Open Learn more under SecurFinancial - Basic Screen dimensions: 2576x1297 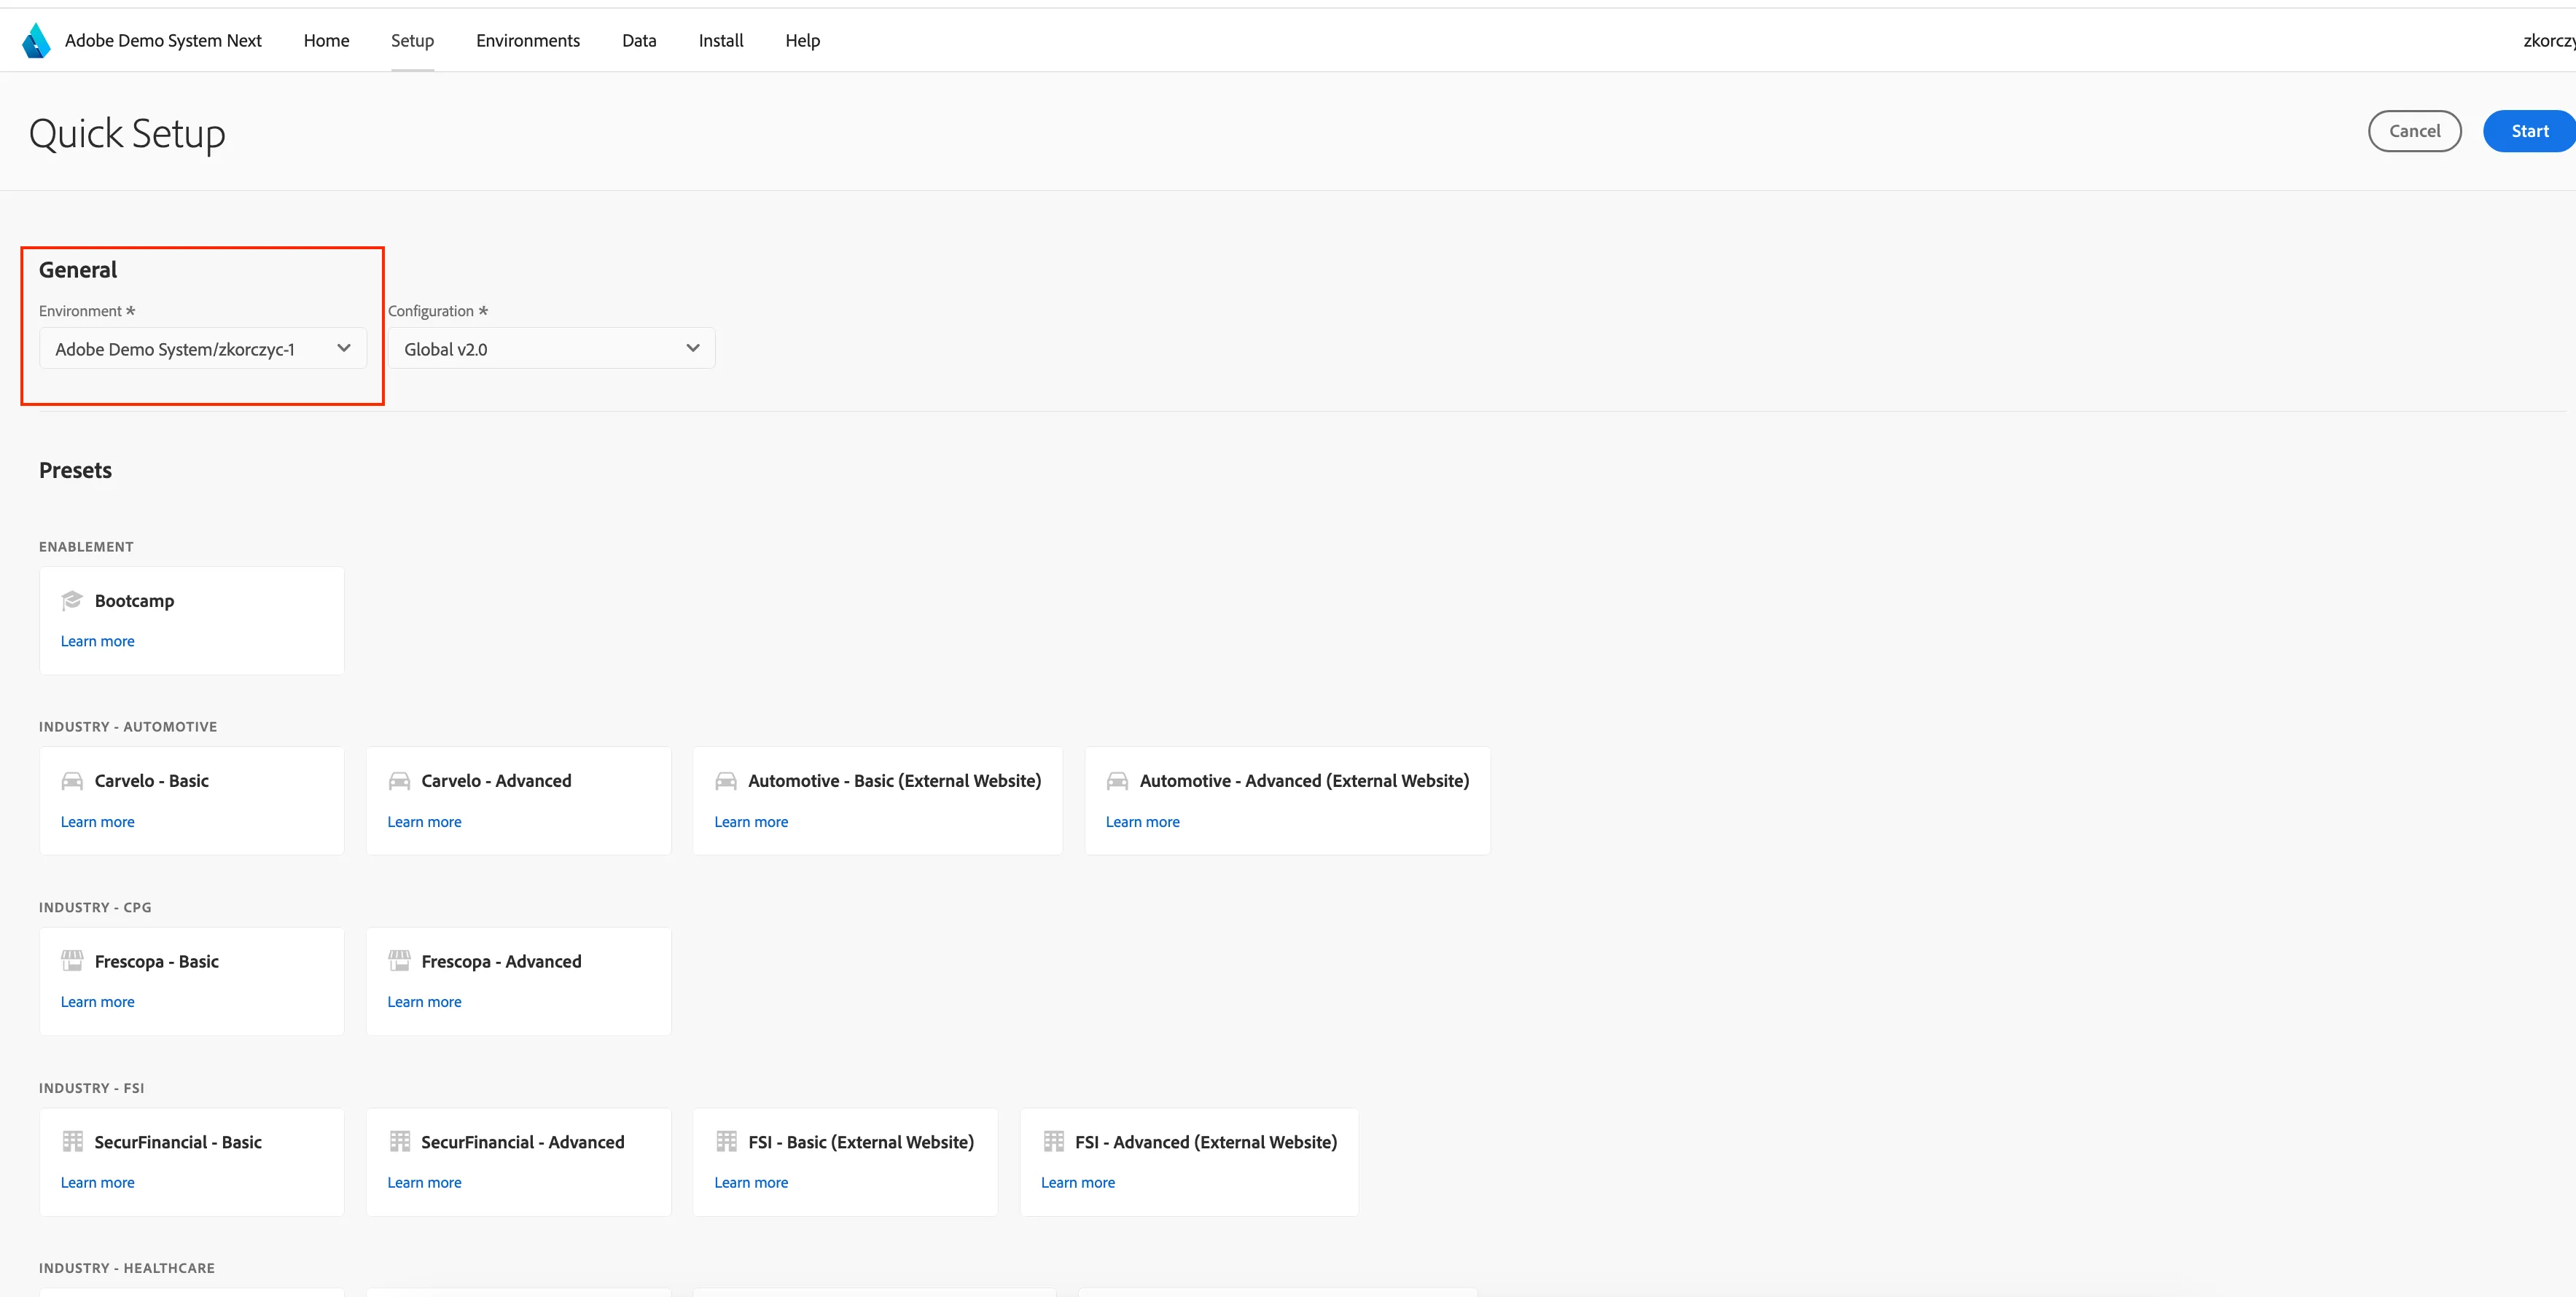click(97, 1182)
